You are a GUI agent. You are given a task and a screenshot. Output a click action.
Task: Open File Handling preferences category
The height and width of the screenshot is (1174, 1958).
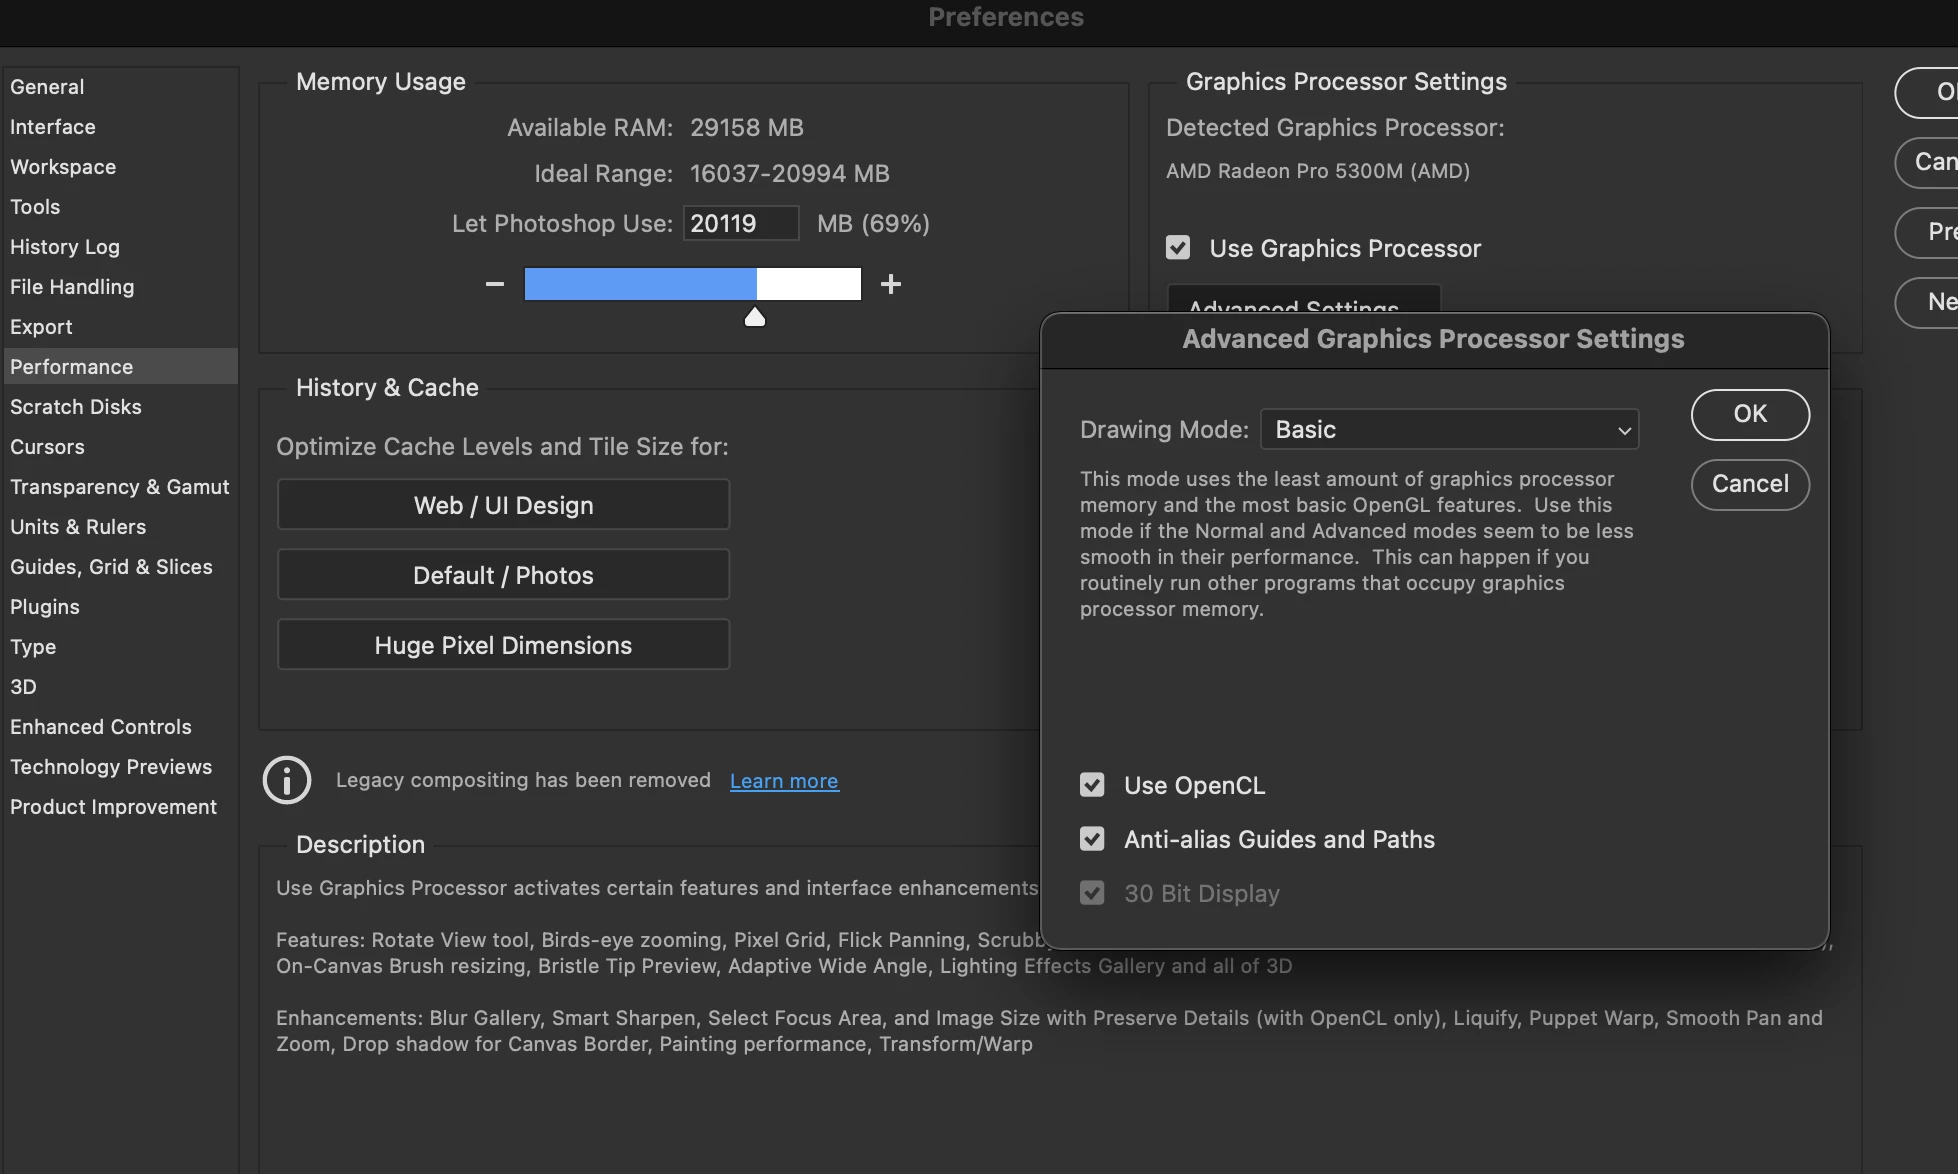point(72,287)
